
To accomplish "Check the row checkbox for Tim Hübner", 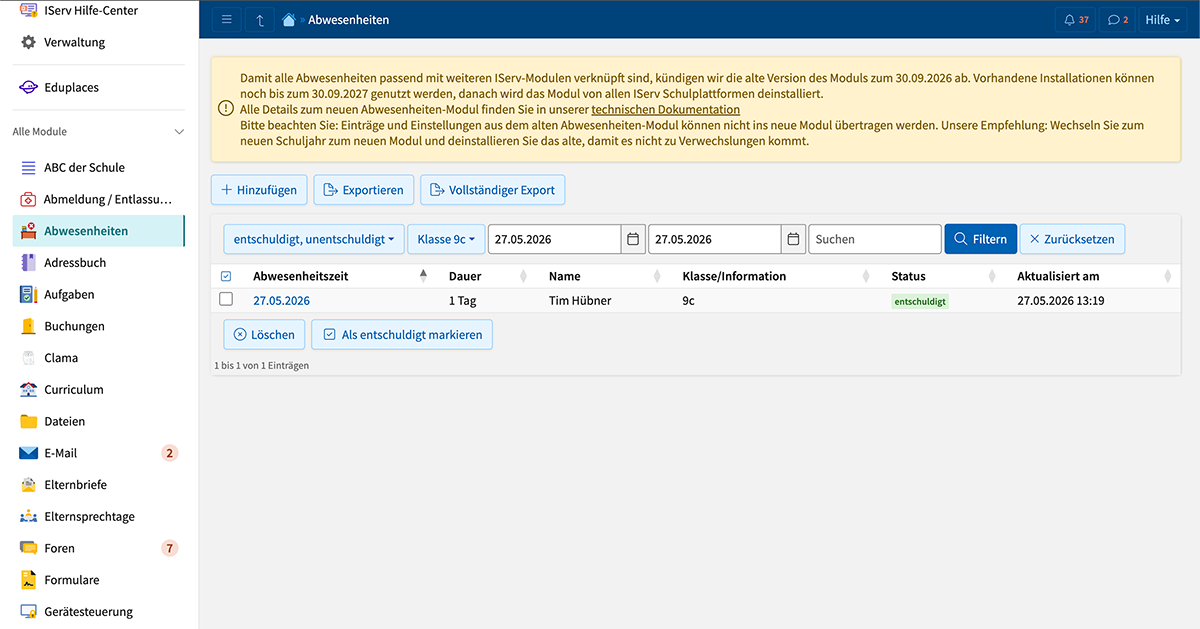I will point(226,299).
